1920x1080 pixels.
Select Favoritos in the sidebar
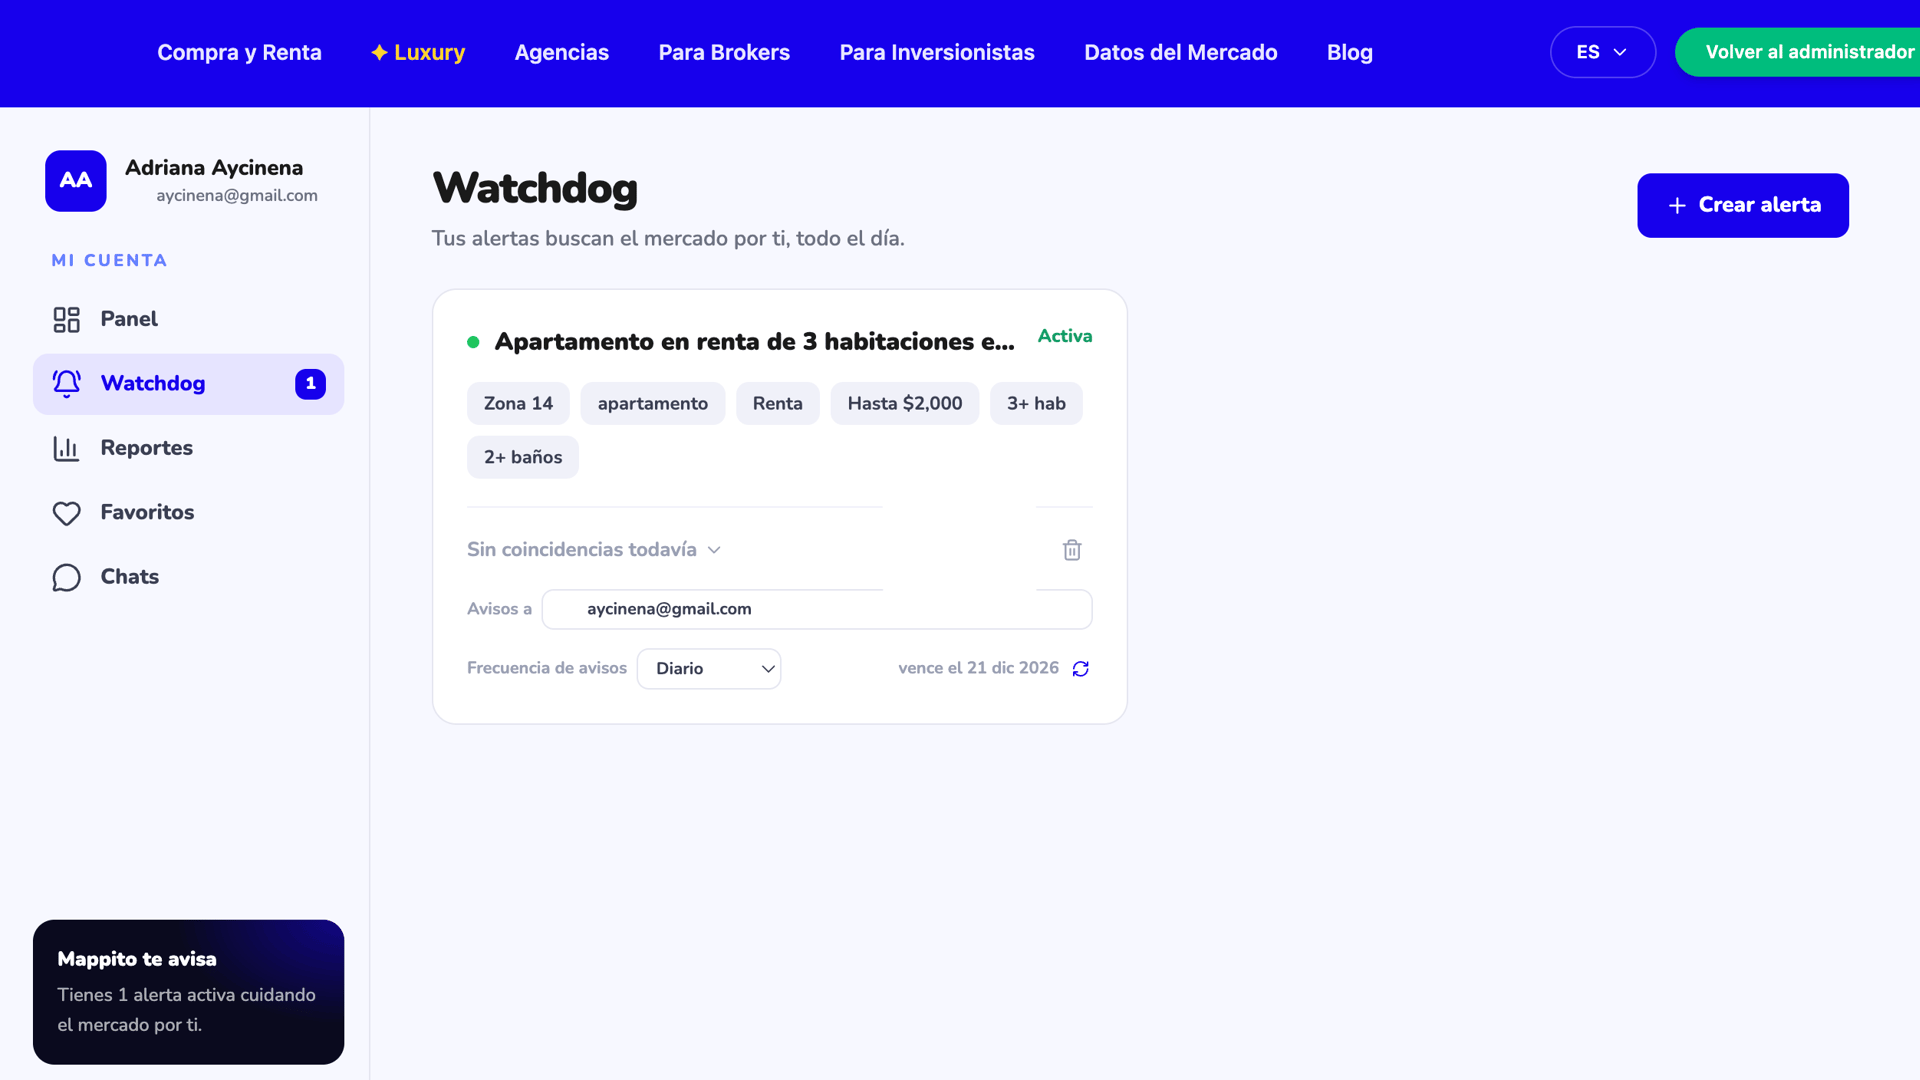[188, 513]
